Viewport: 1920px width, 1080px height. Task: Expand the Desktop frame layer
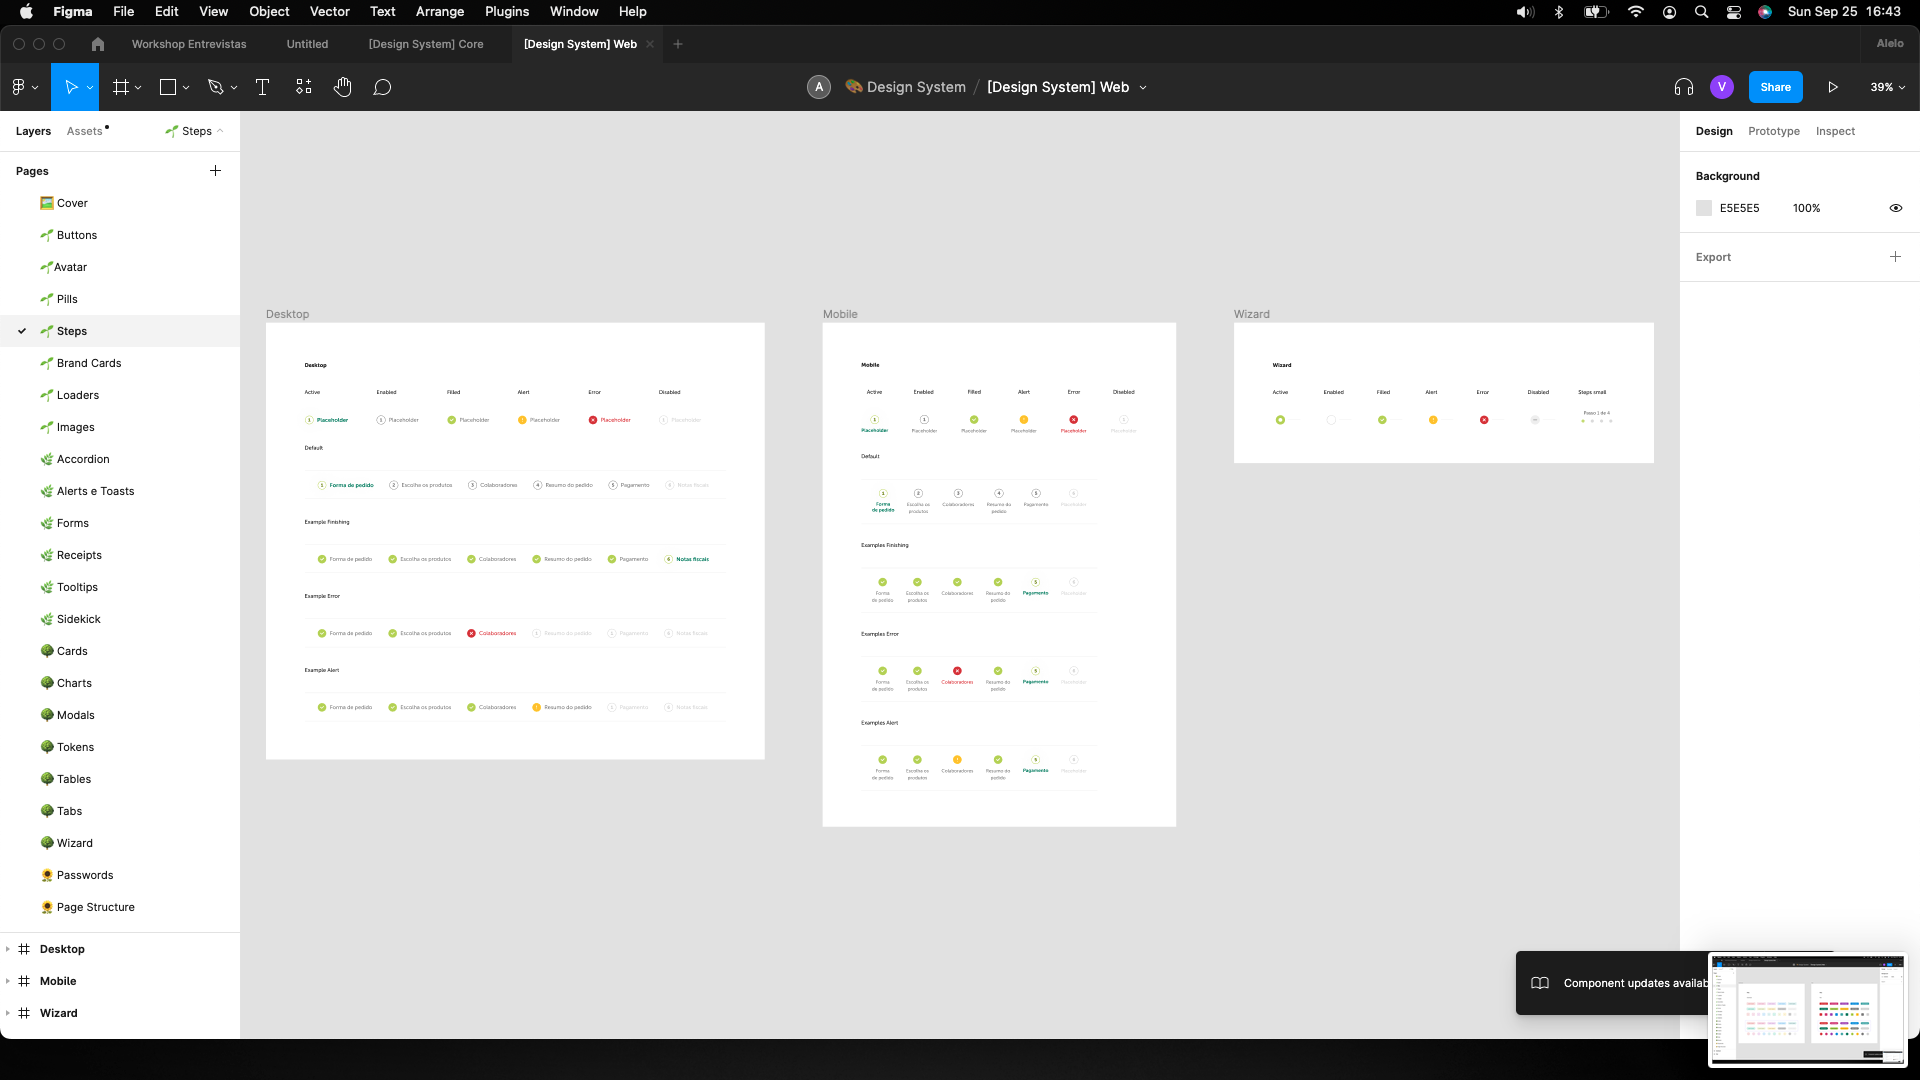coord(8,949)
